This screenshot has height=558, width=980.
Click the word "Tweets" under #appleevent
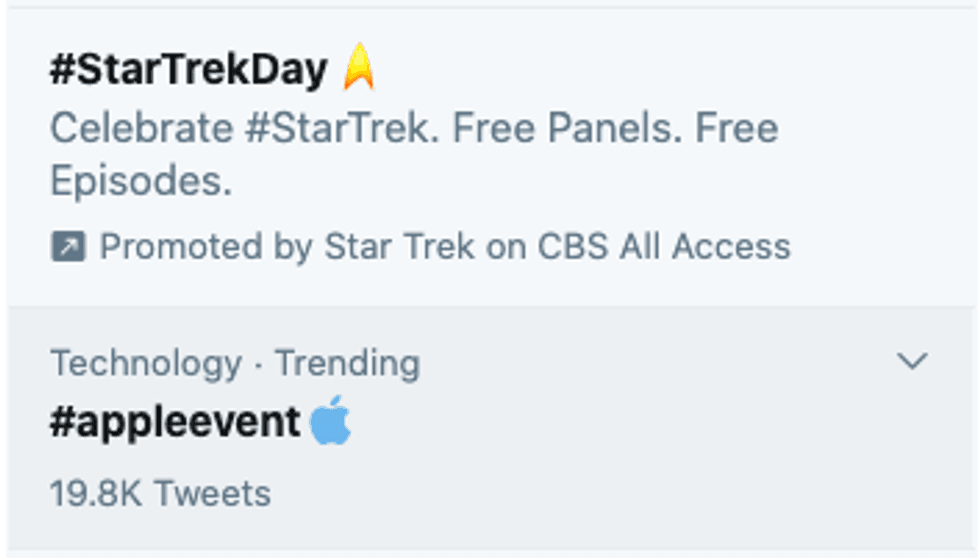click(213, 493)
